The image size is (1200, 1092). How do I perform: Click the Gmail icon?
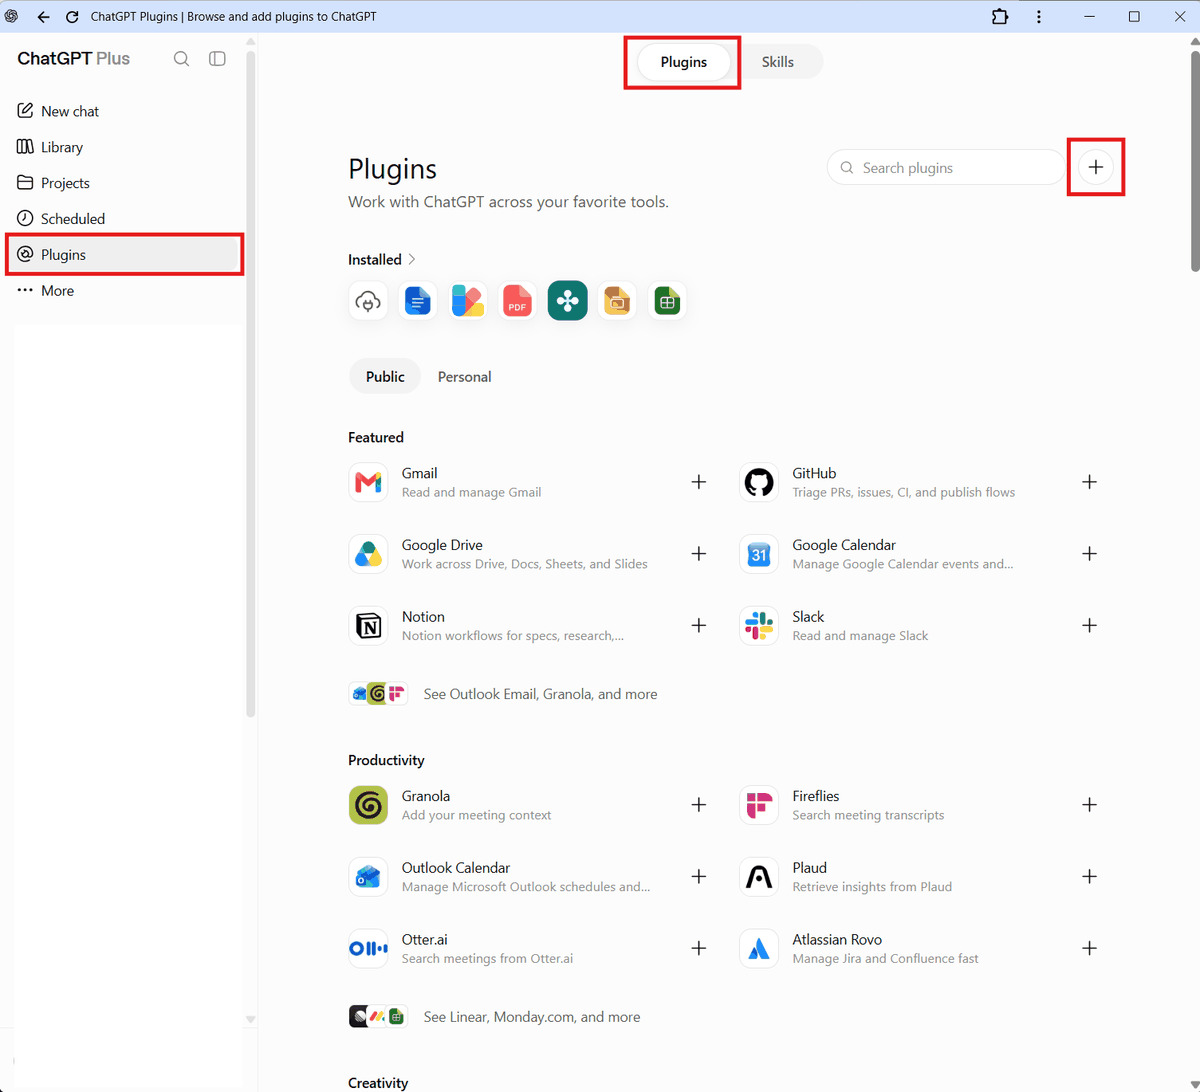(x=368, y=482)
